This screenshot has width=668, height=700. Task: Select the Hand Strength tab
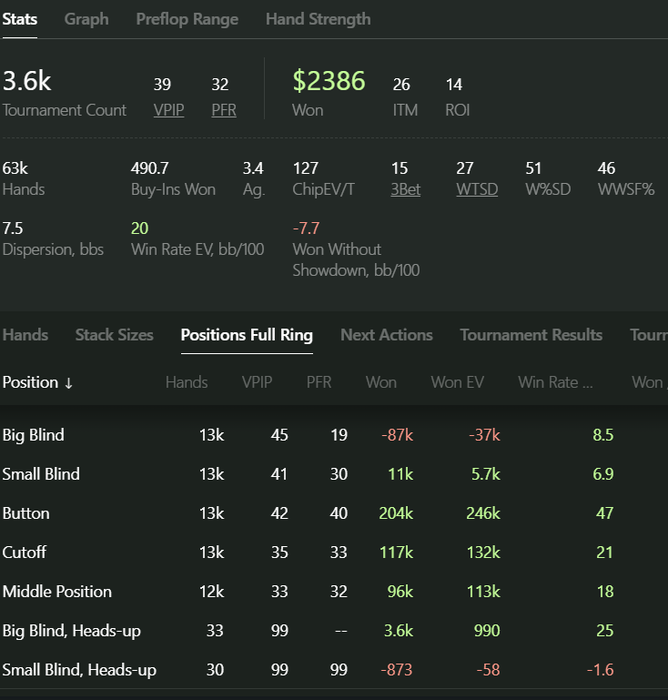coord(318,19)
